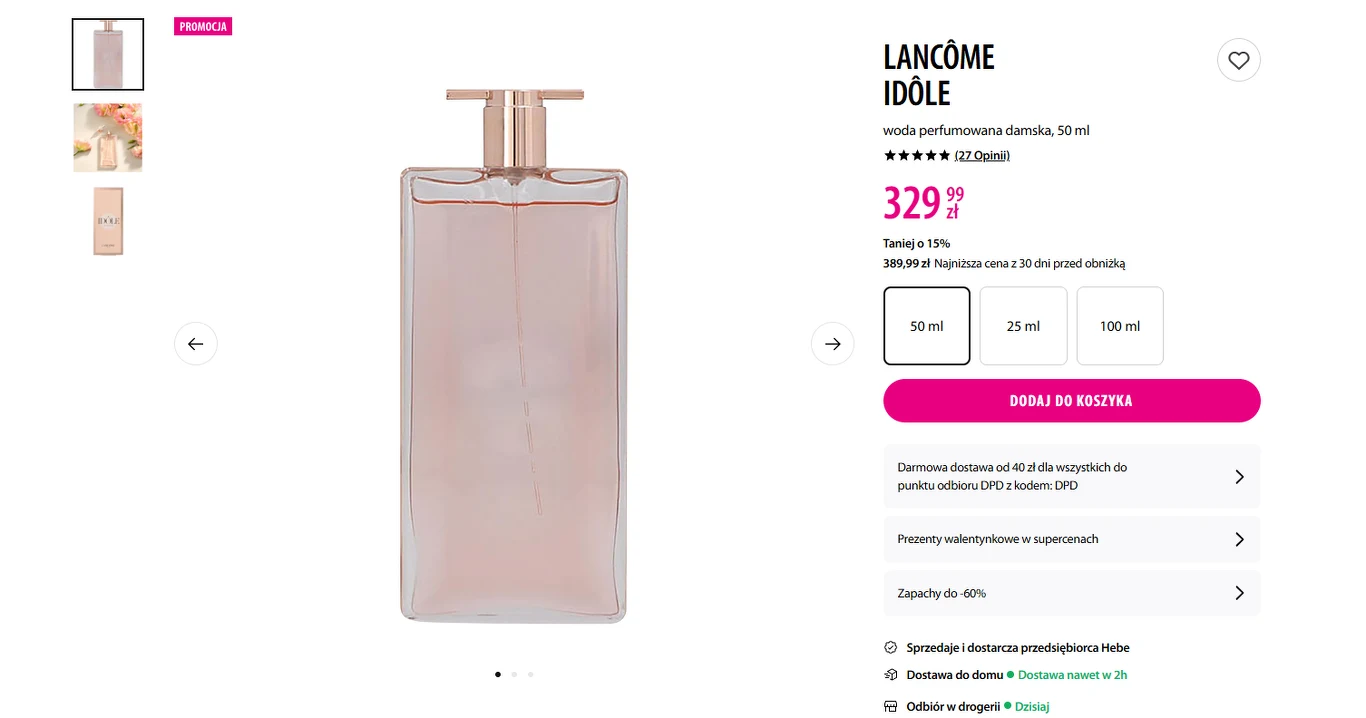Select the Idôle box packaging thumbnail

(x=107, y=220)
